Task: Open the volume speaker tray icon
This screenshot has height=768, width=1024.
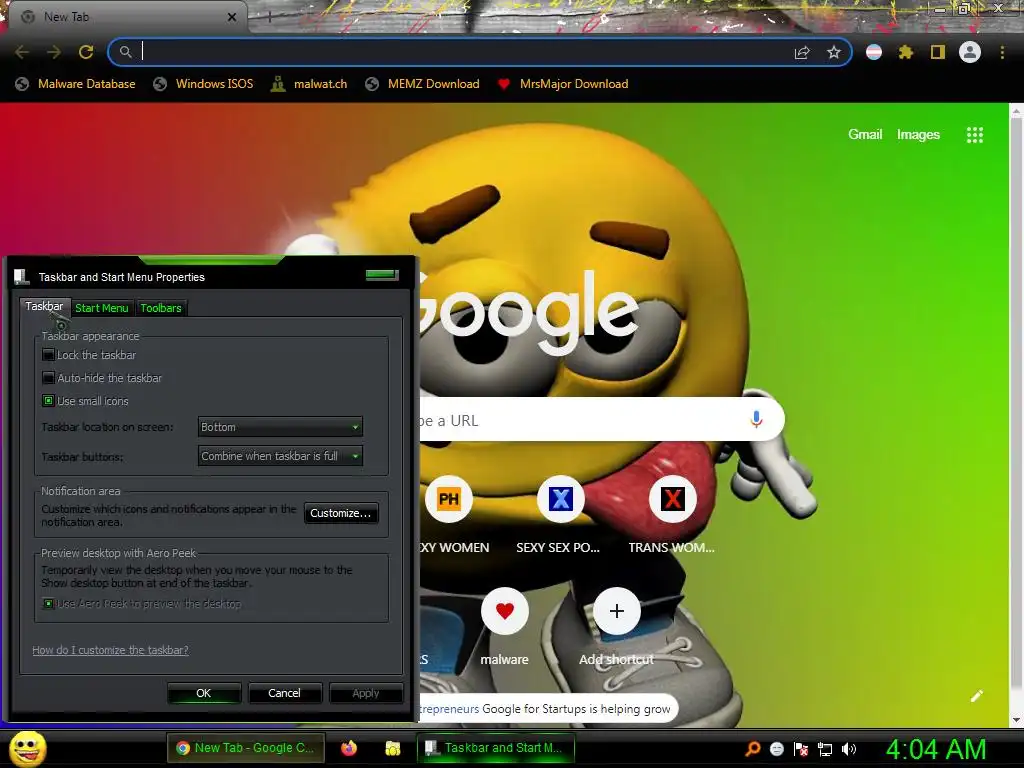Action: tap(849, 749)
